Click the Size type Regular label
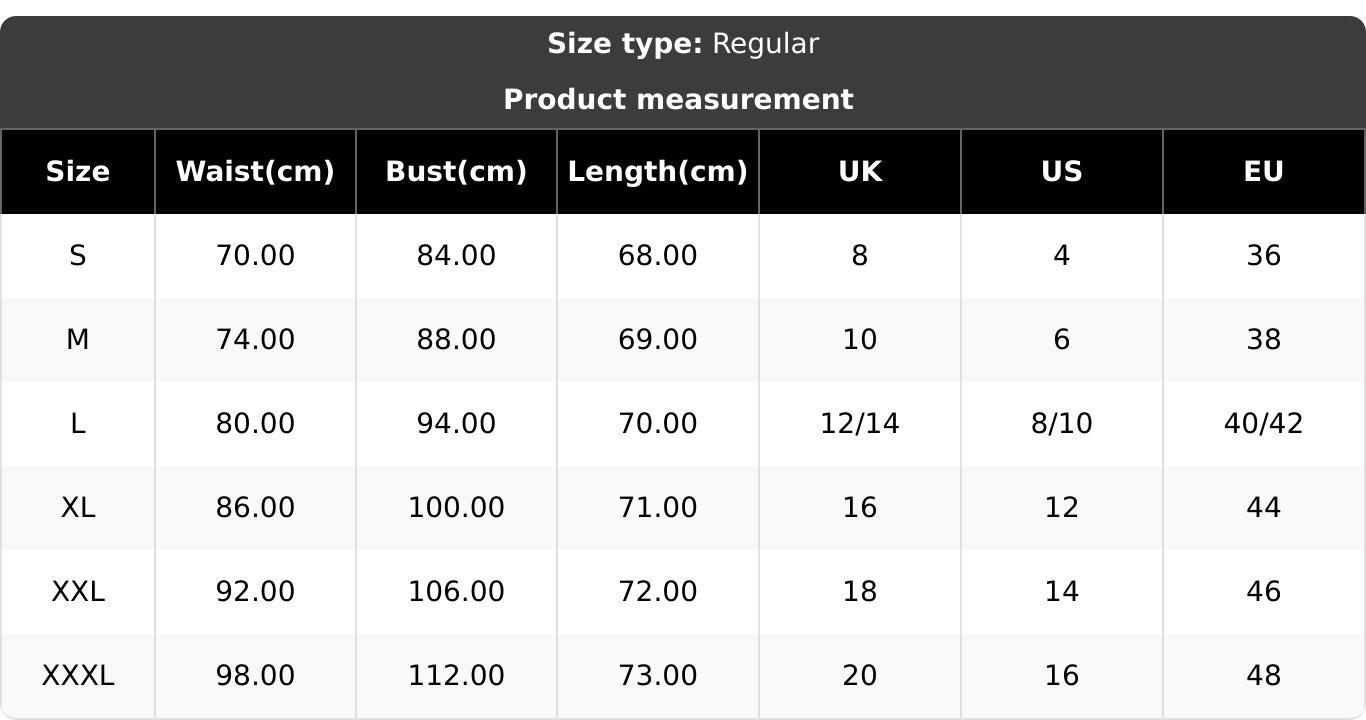 point(683,44)
